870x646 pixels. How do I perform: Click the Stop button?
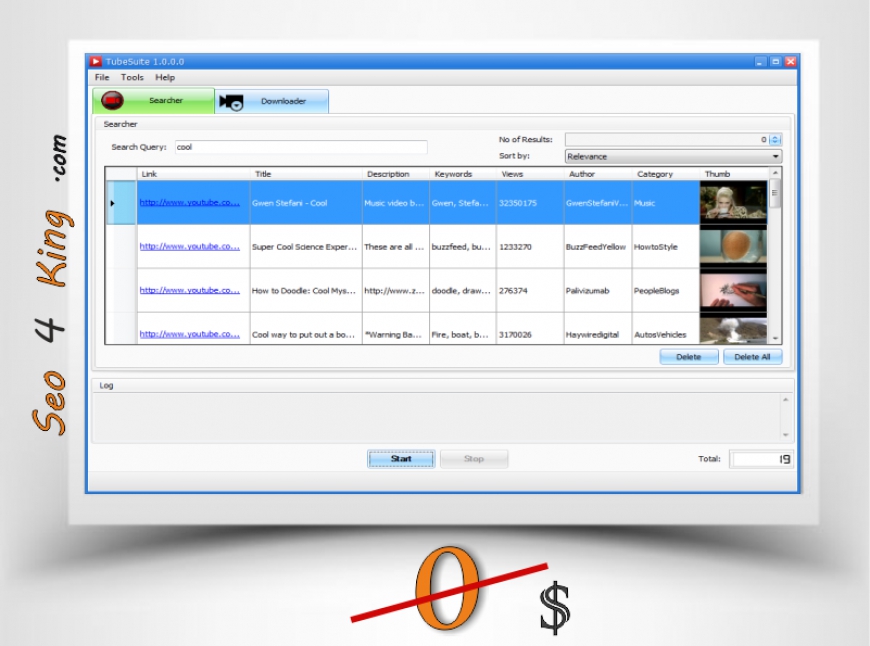pos(474,459)
